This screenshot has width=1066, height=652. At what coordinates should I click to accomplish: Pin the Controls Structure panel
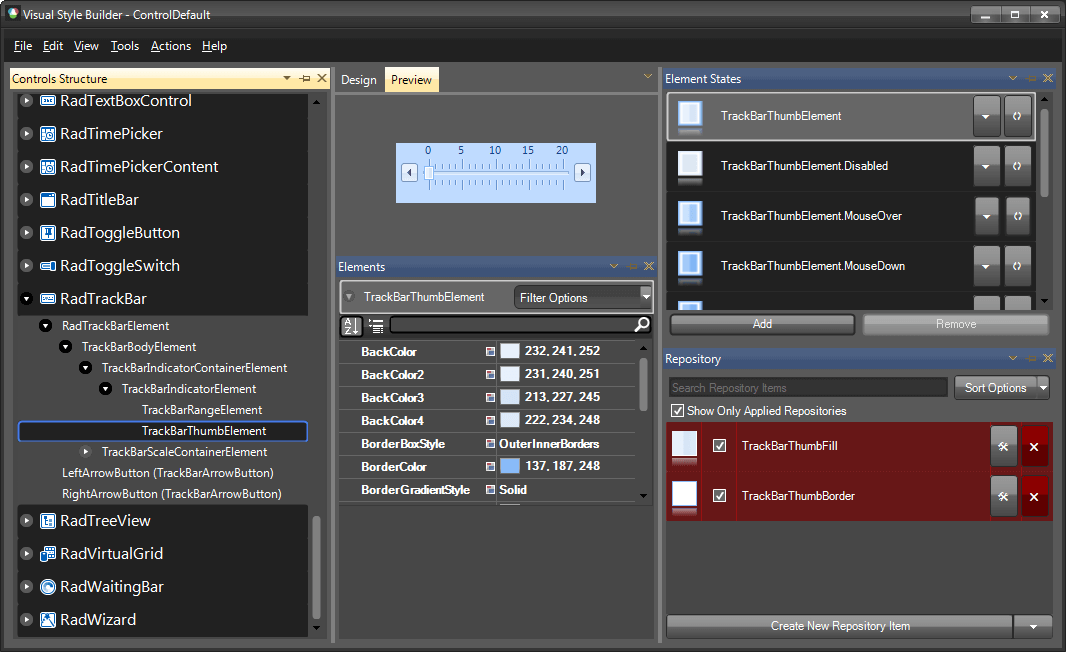click(307, 78)
